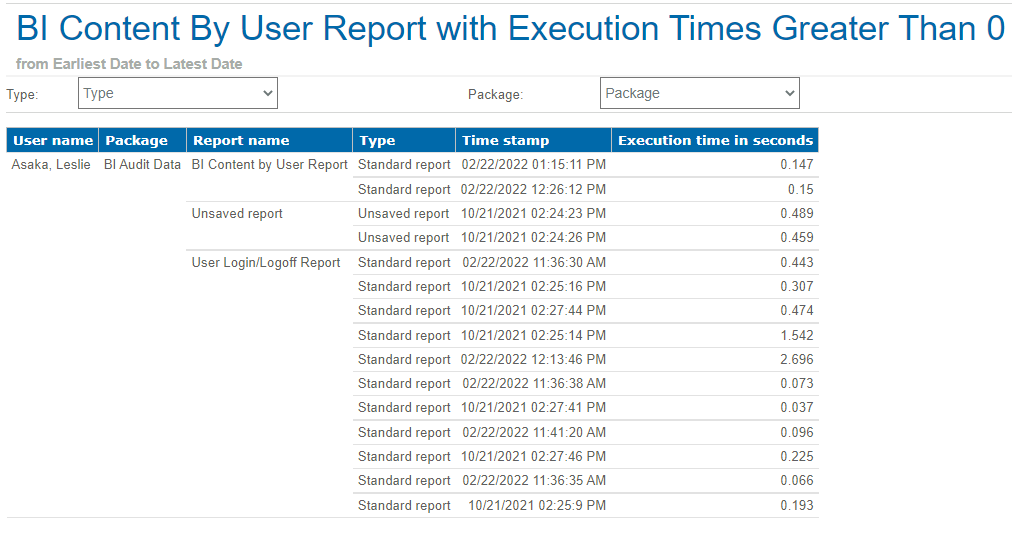Screen dimensions: 1012x533
Task: Click timestamp 10/21/2021 02:24:23 PM
Action: point(533,214)
